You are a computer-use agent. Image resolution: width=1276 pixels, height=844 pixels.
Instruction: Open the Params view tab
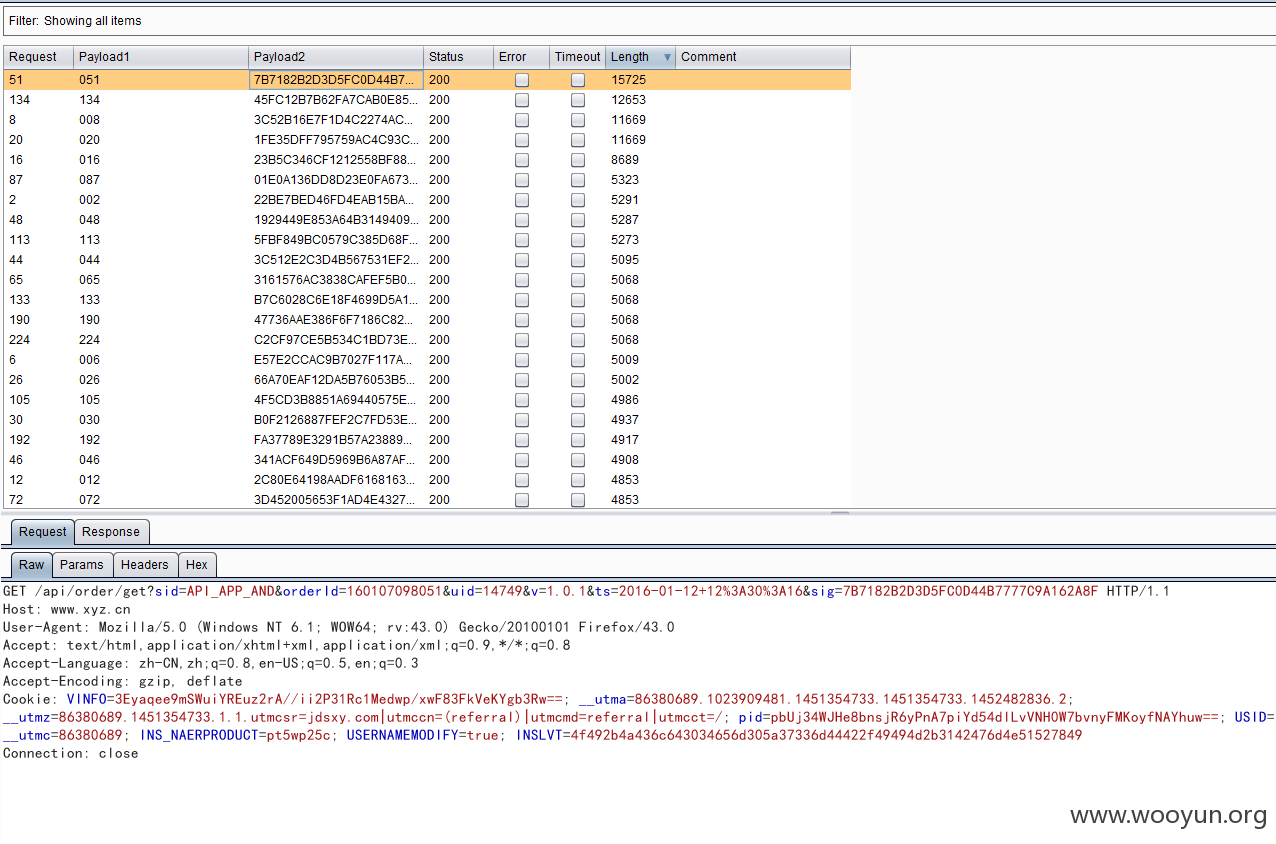coord(82,565)
